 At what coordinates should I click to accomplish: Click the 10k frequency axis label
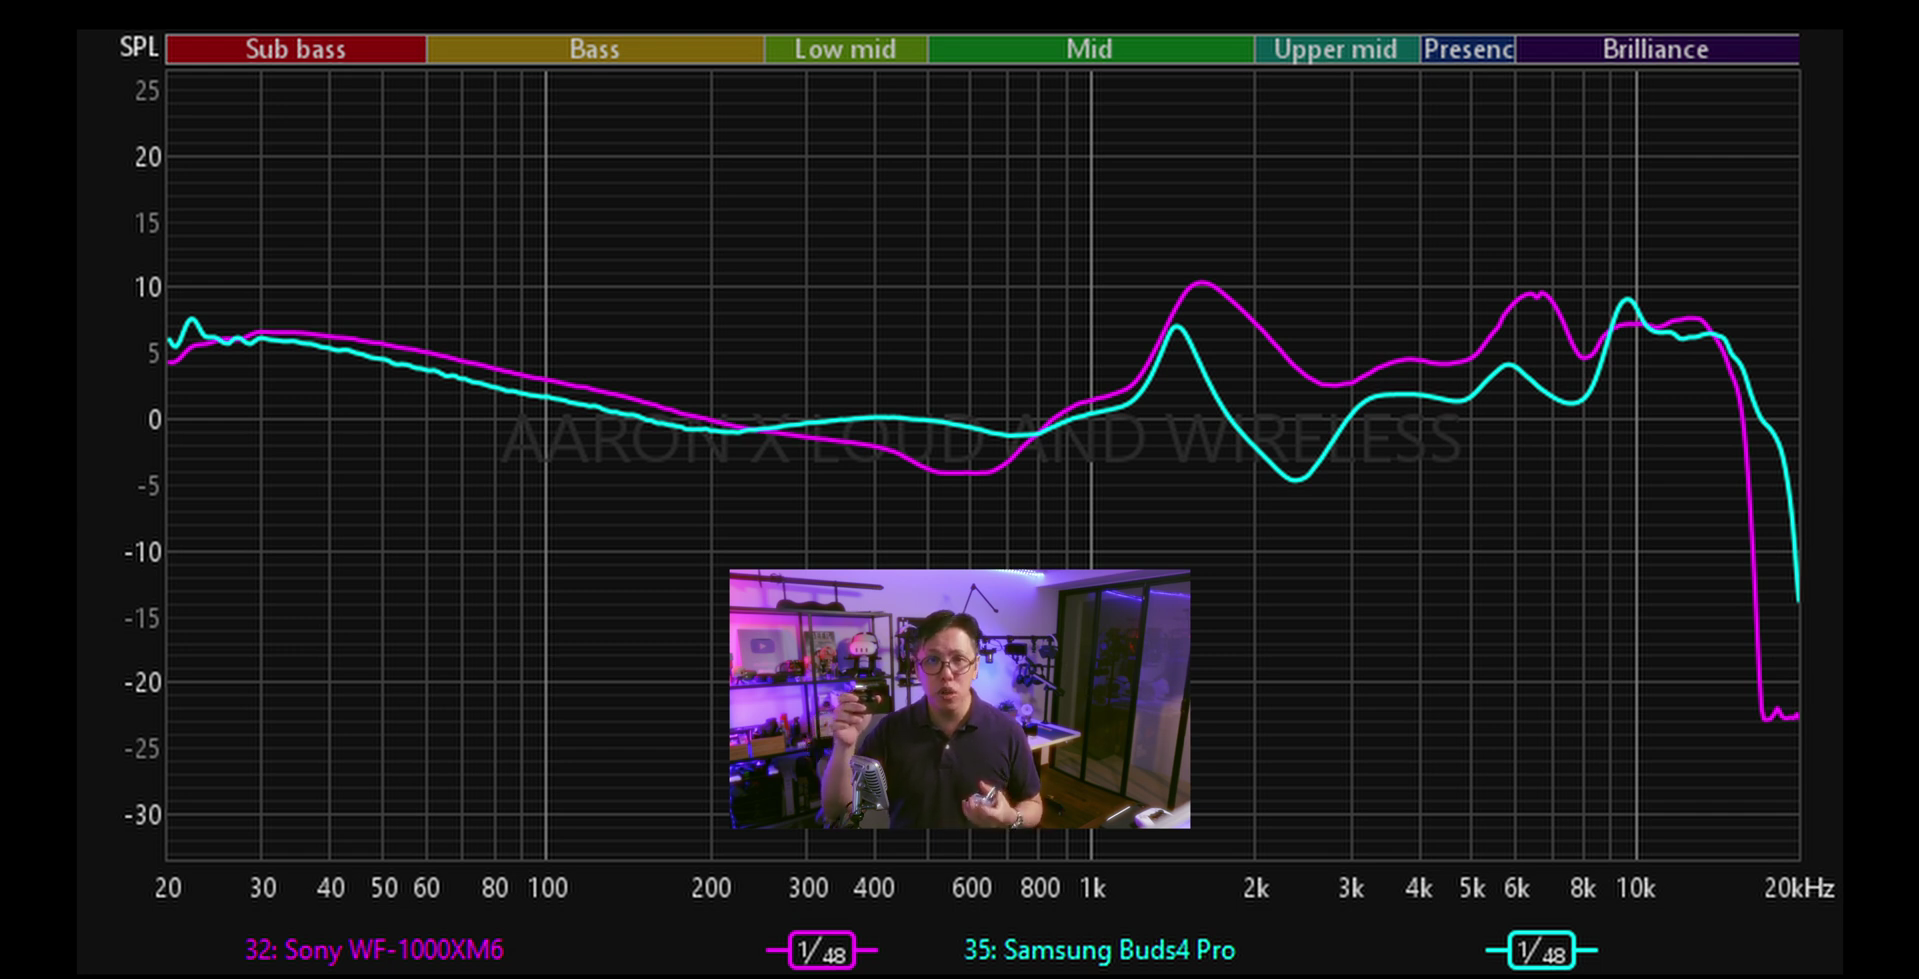[1636, 888]
